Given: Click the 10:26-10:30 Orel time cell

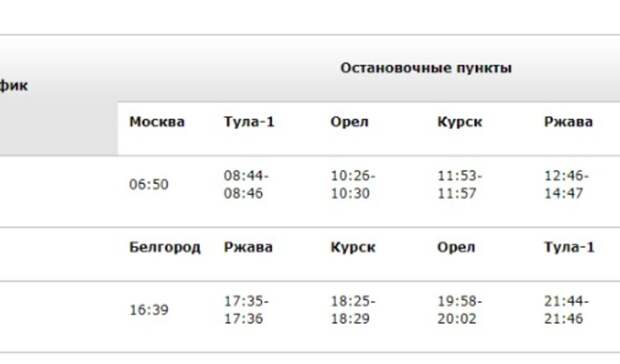Looking at the screenshot, I should (353, 185).
